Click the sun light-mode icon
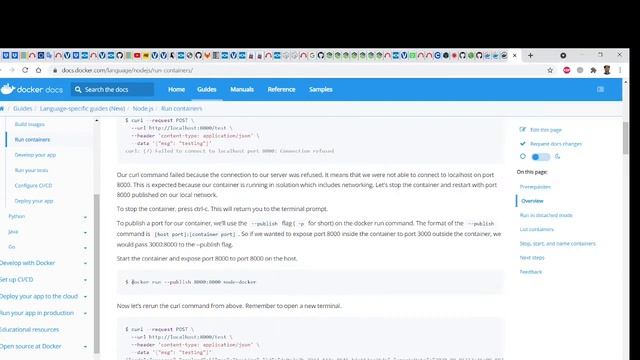Image resolution: width=640 pixels, height=360 pixels. [x=523, y=156]
